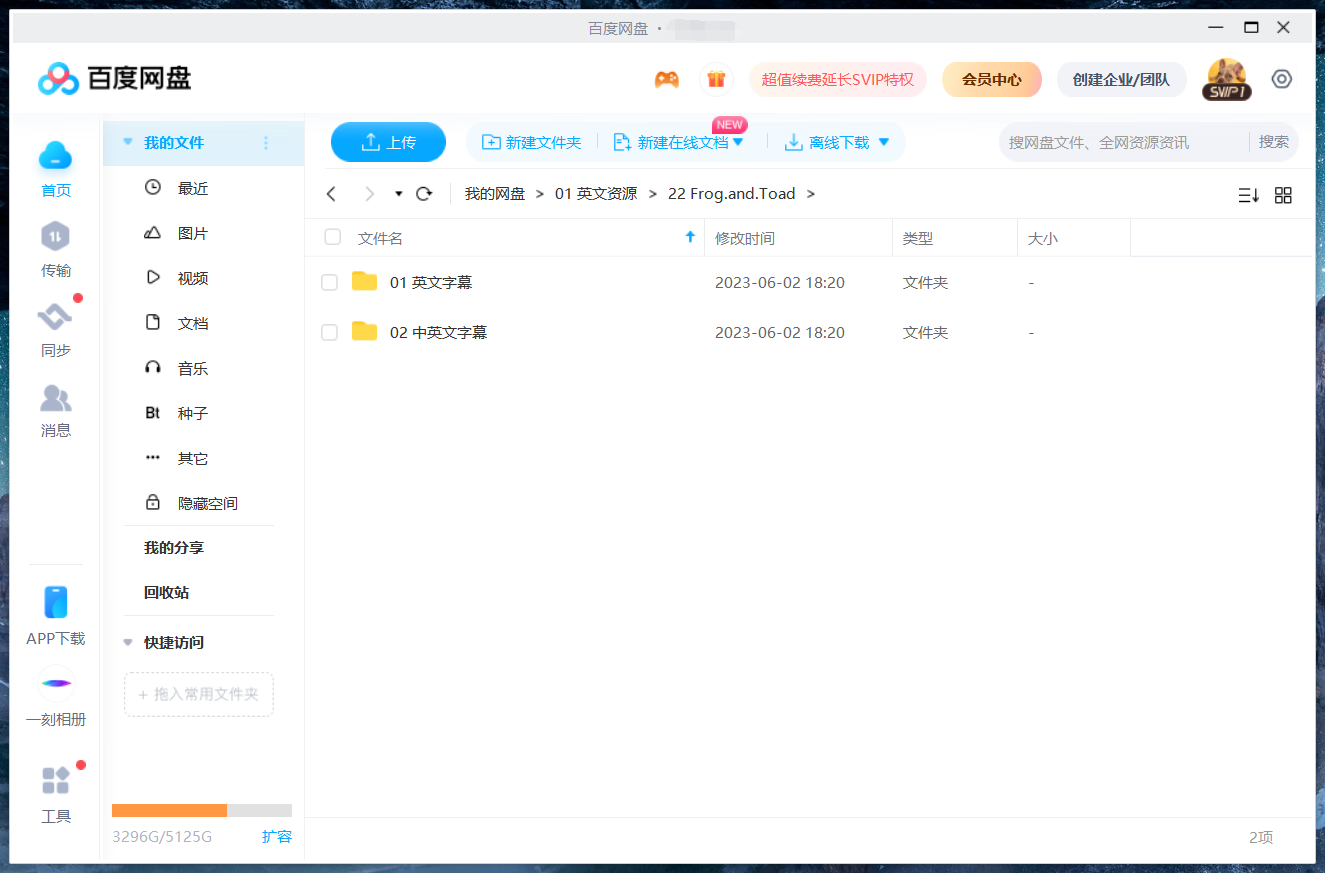
Task: Expand the 新建在线文档 dropdown arrow
Action: (x=738, y=142)
